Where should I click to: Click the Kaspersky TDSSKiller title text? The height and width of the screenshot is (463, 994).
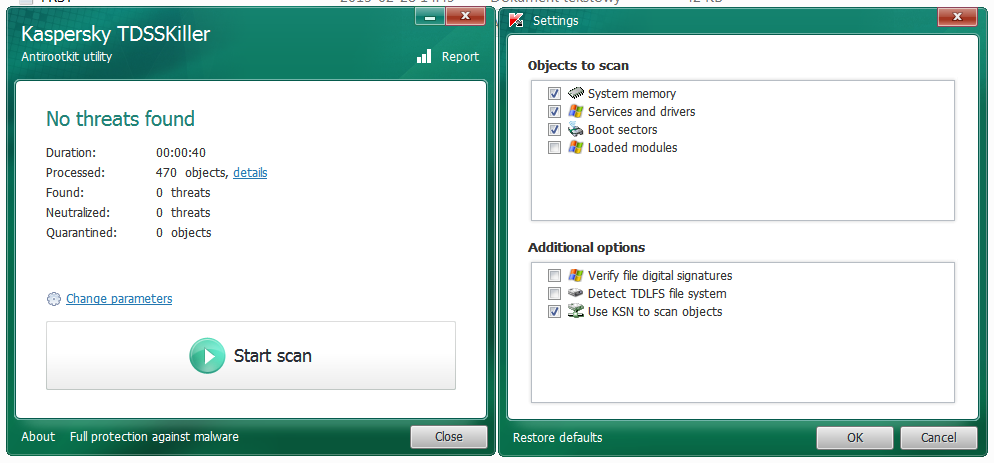(x=115, y=34)
